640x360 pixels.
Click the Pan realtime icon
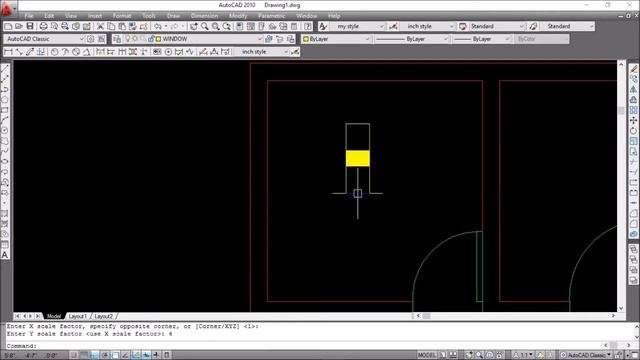(x=193, y=27)
